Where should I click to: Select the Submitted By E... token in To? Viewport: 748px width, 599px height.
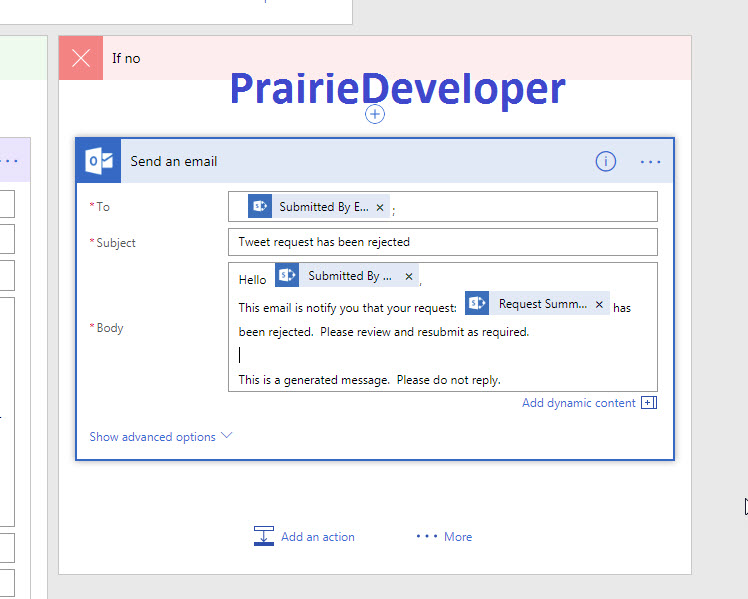click(319, 207)
